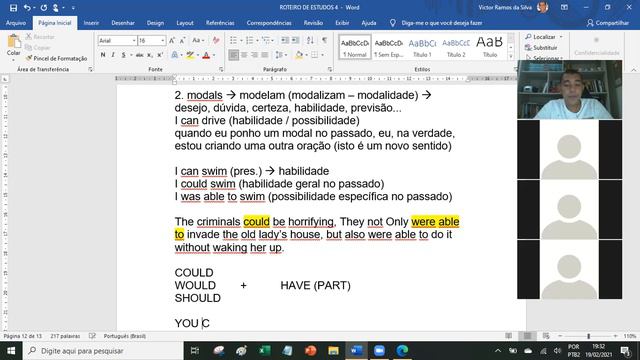
Task: Increase font size with the grow font icon
Action: pyautogui.click(x=172, y=40)
